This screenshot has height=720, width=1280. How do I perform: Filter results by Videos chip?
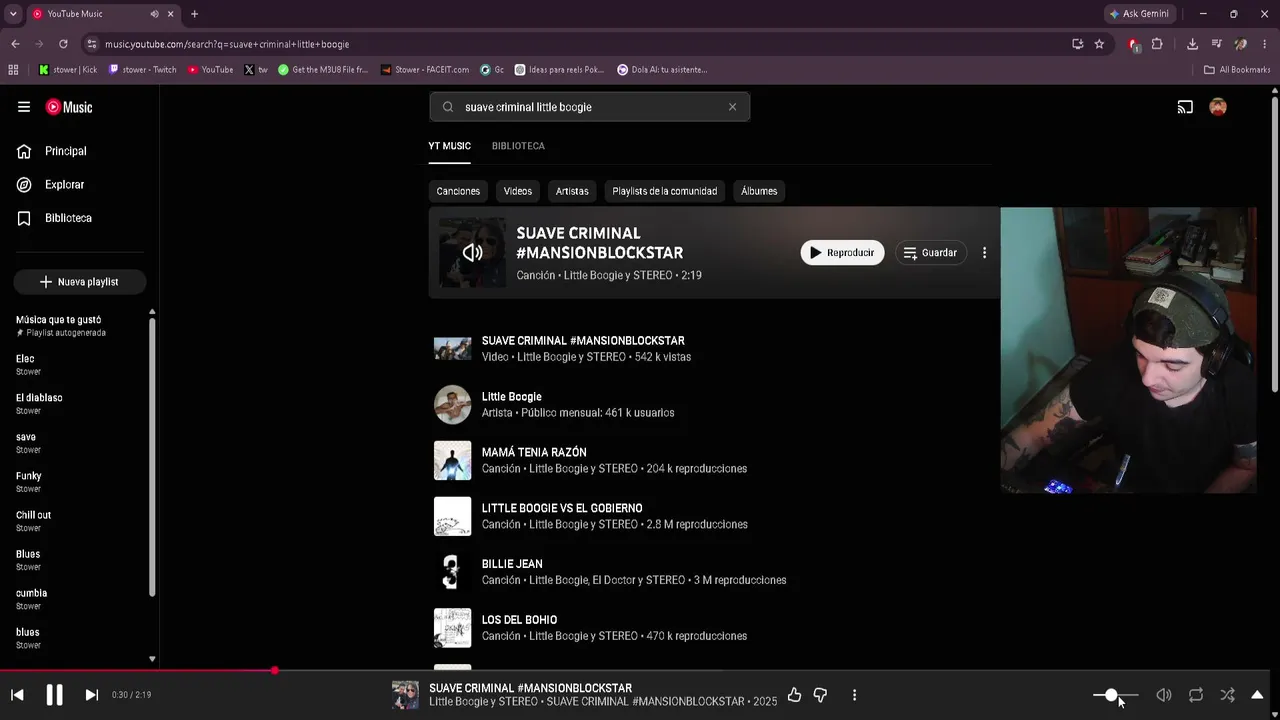(518, 191)
